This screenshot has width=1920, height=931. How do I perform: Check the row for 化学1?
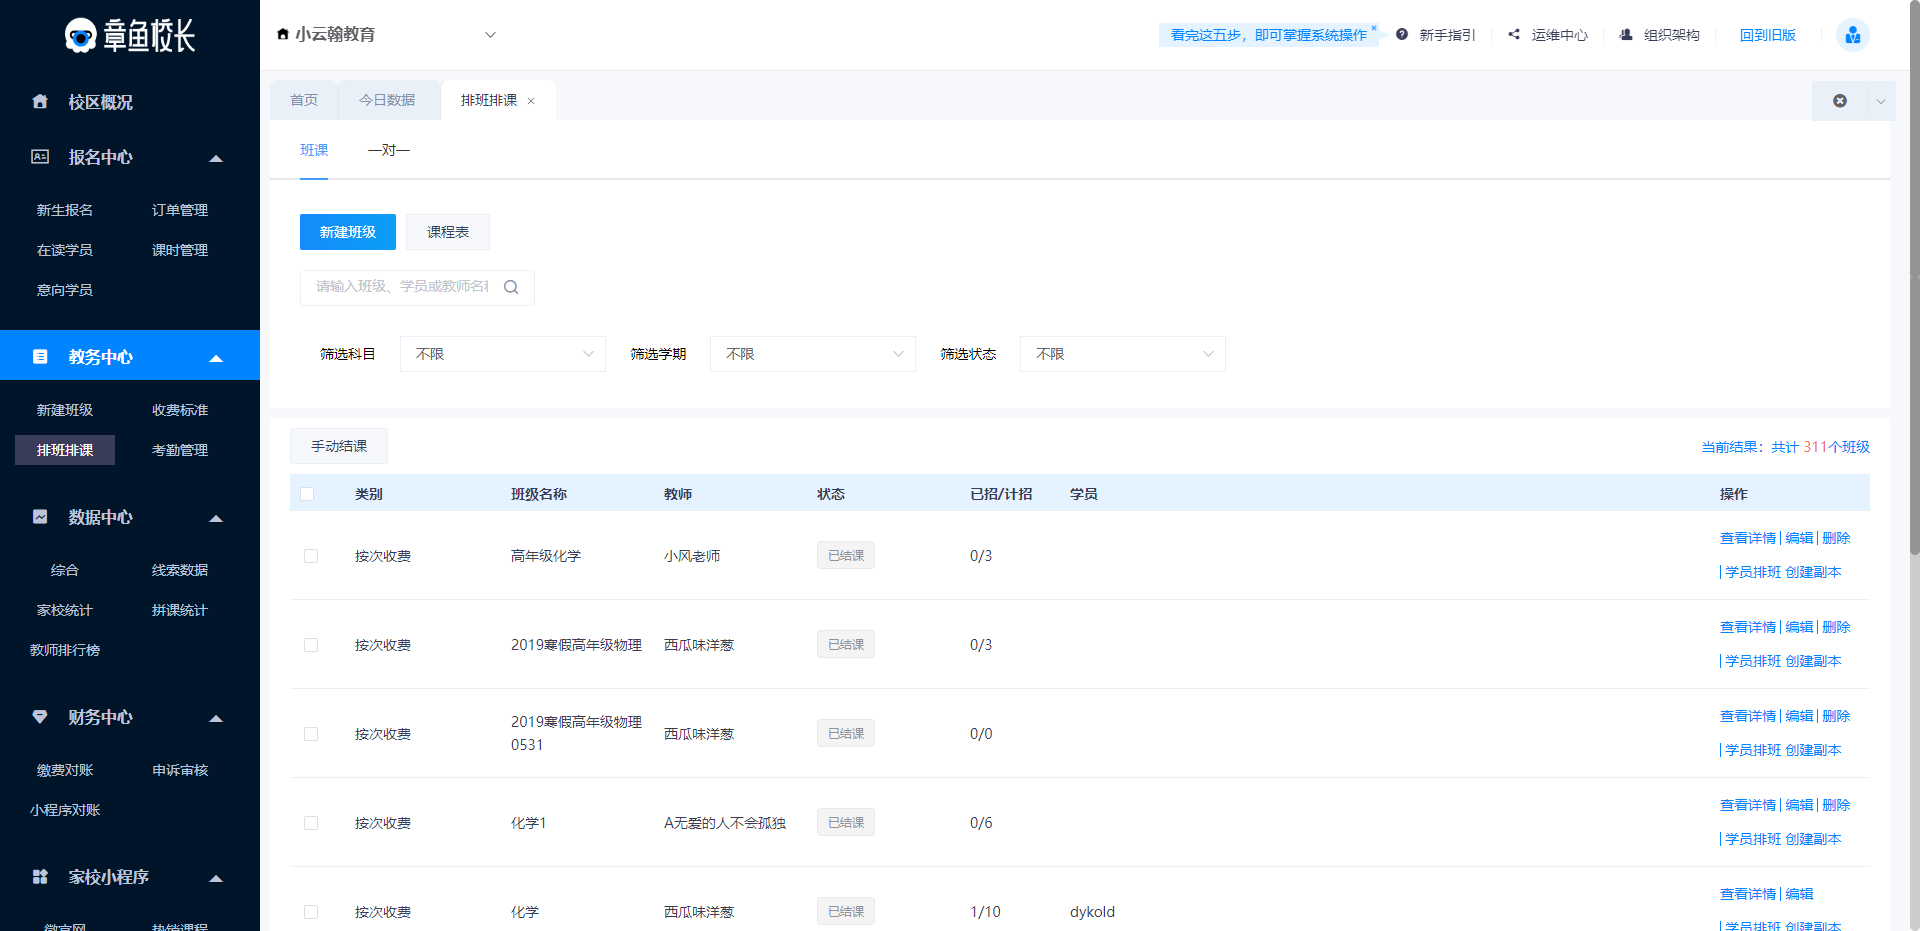311,823
